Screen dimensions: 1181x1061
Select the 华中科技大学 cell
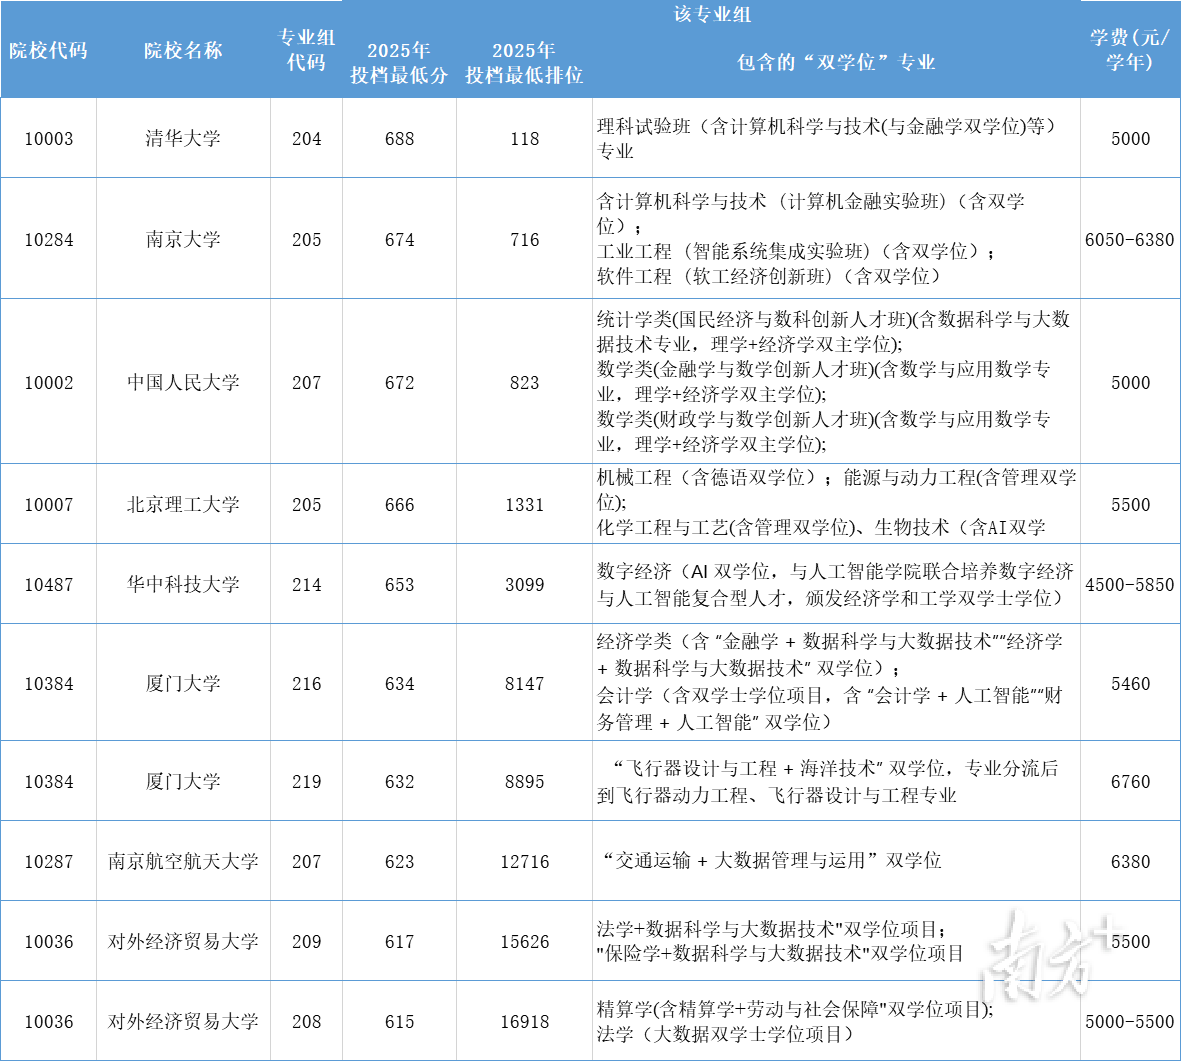(183, 585)
